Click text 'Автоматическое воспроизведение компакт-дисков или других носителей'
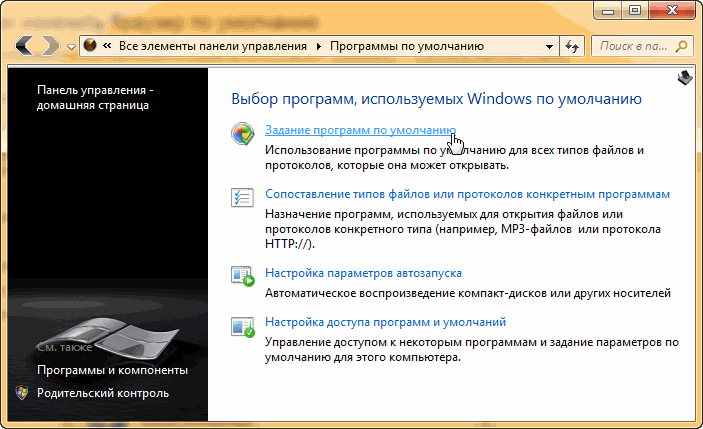This screenshot has width=703, height=429. click(x=468, y=293)
